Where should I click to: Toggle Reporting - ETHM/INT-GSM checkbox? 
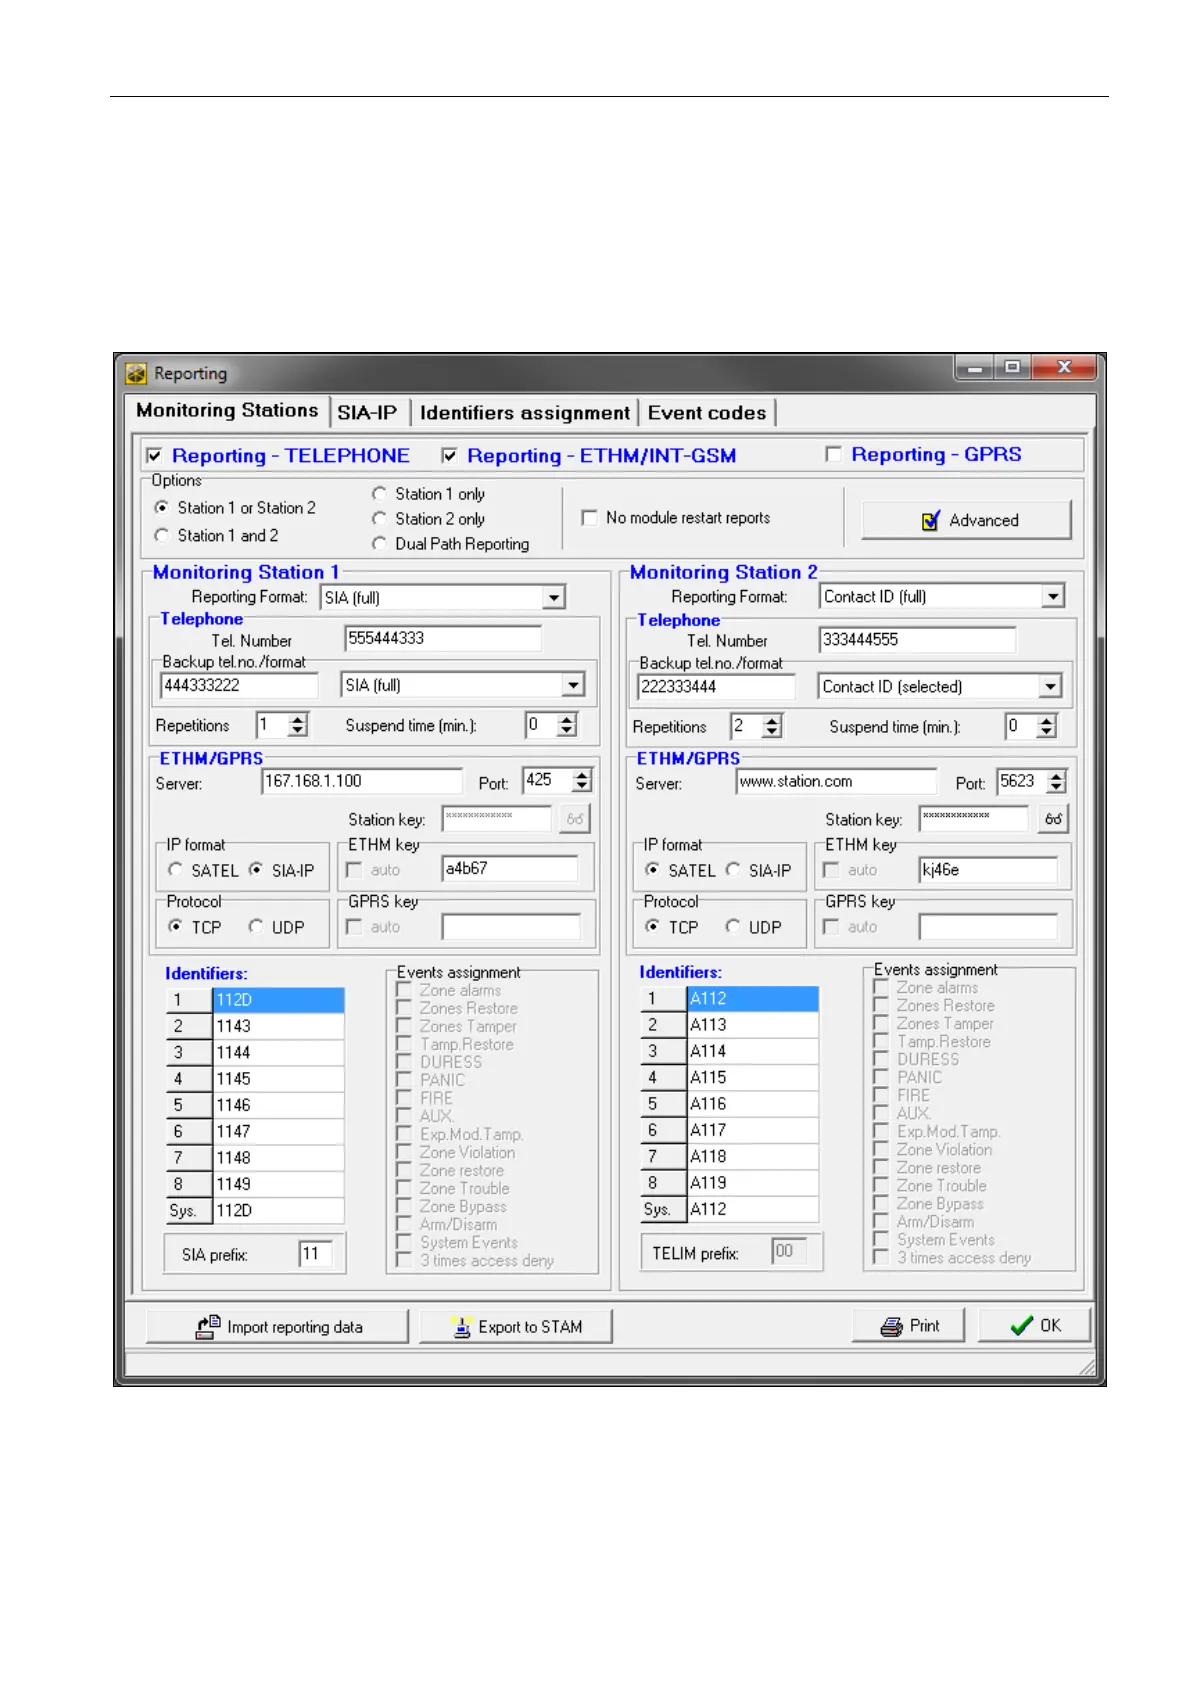pyautogui.click(x=449, y=456)
